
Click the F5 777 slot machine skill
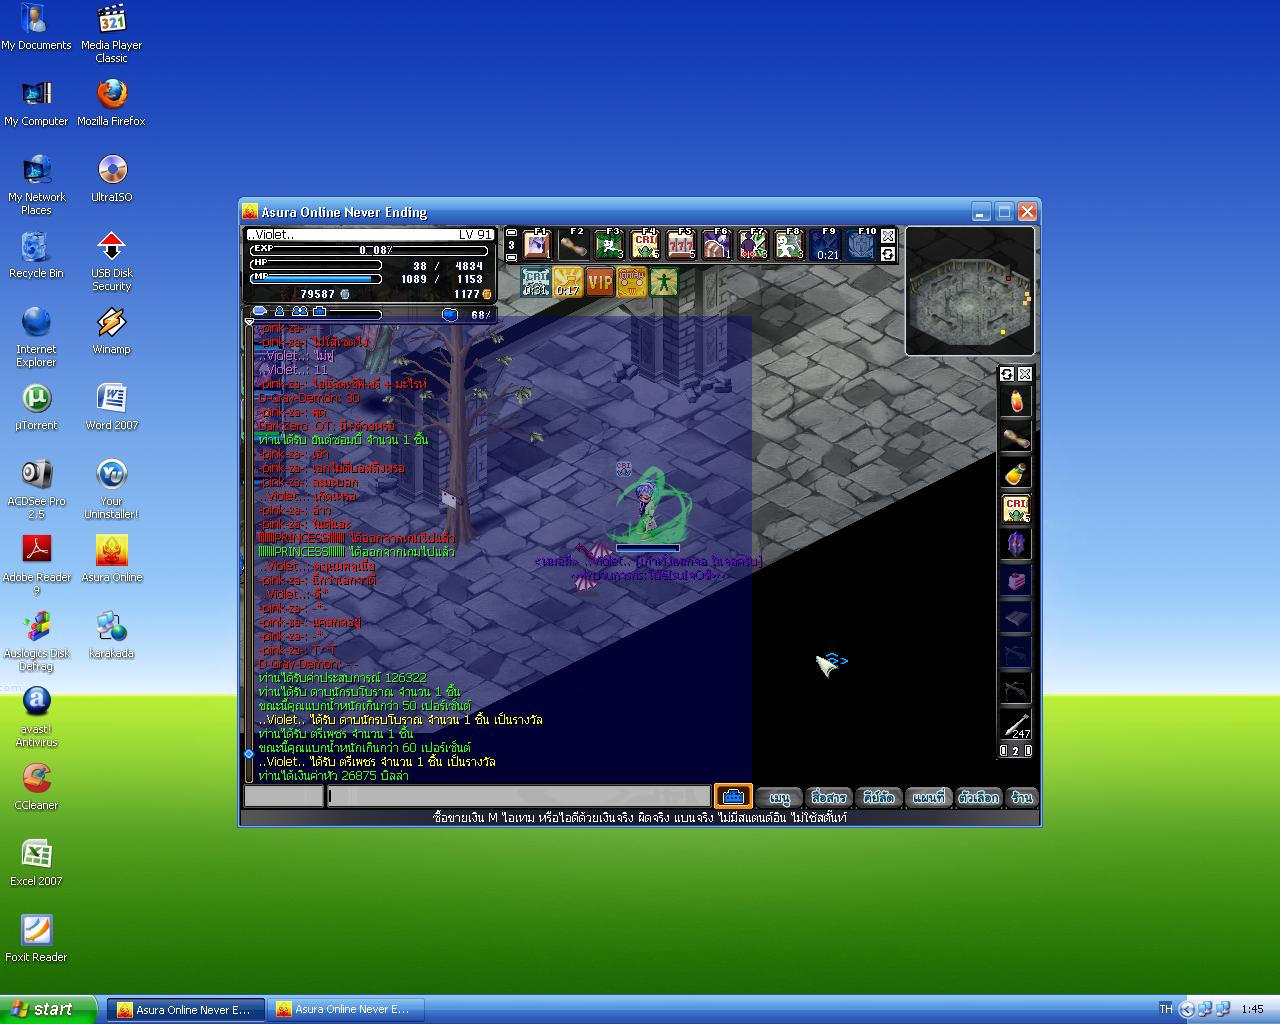(x=681, y=245)
